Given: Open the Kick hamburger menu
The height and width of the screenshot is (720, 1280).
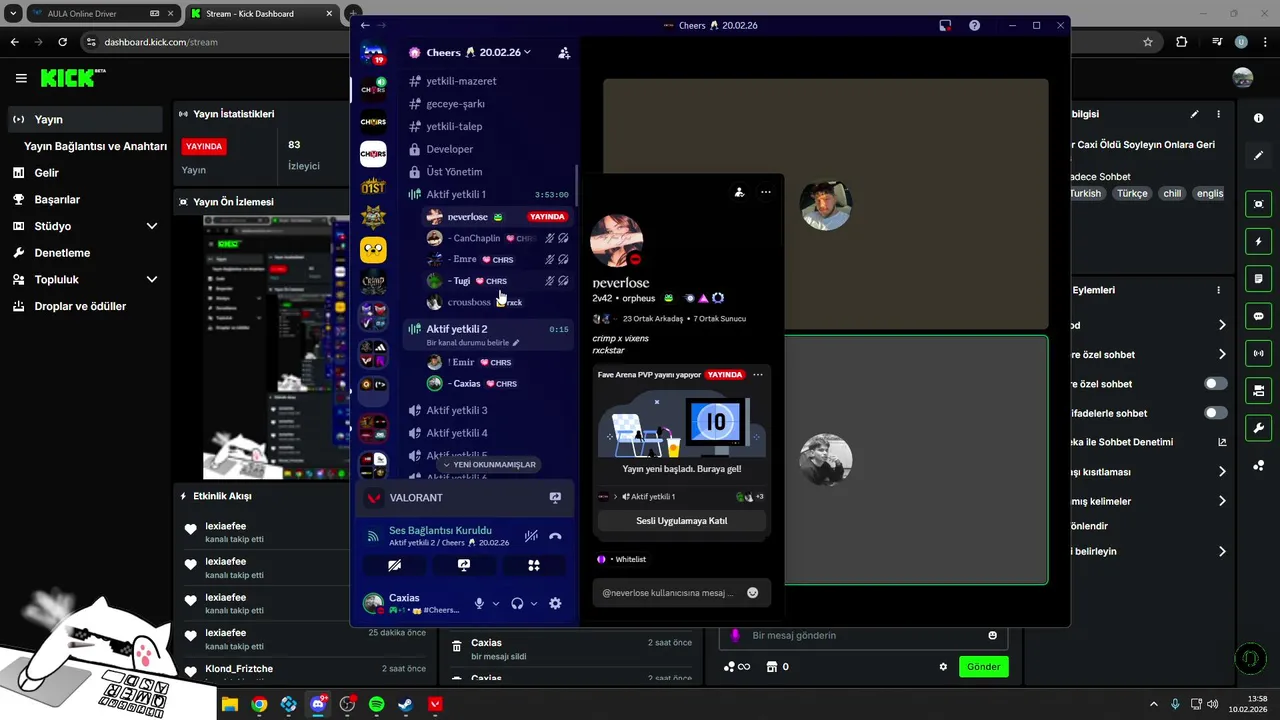Looking at the screenshot, I should 21,78.
